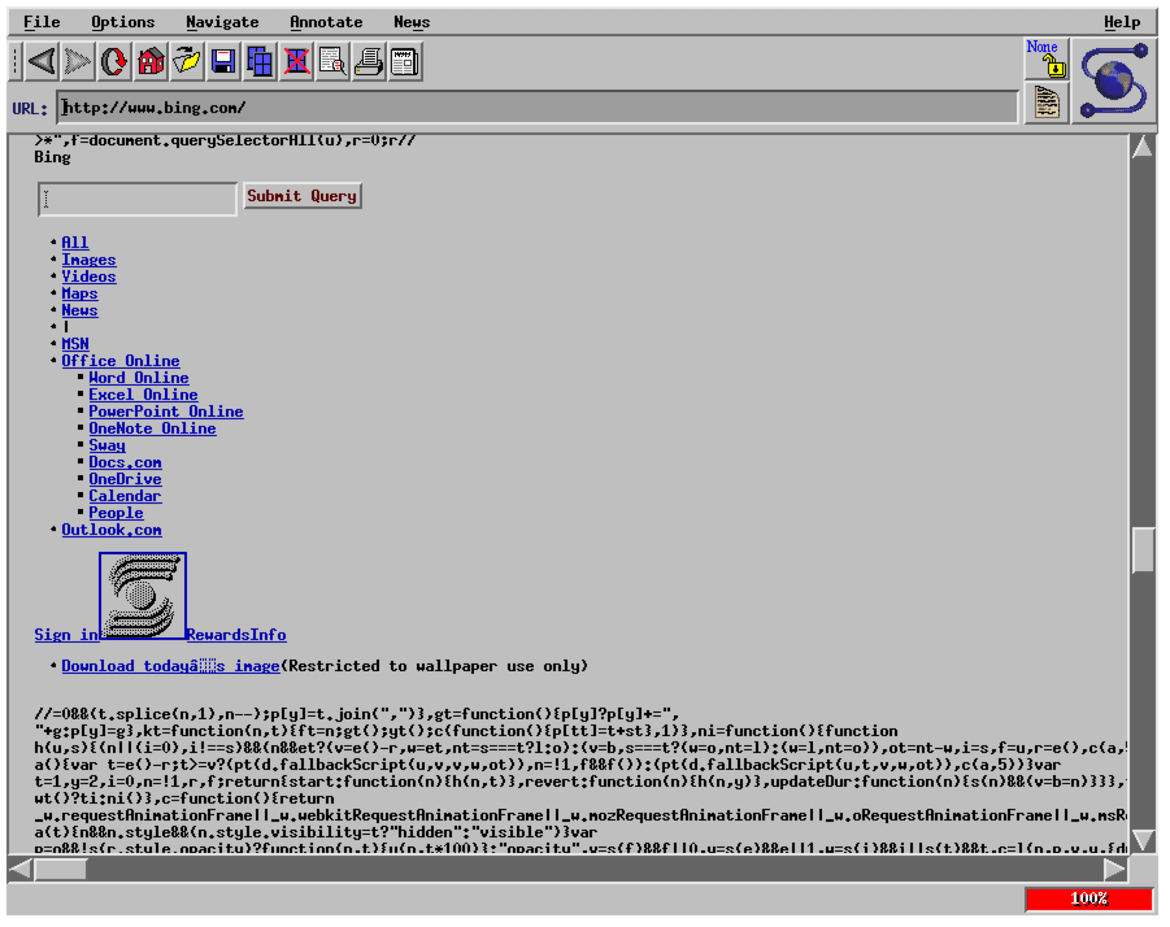The height and width of the screenshot is (927, 1170).
Task: Go to the home page icon
Action: [151, 61]
